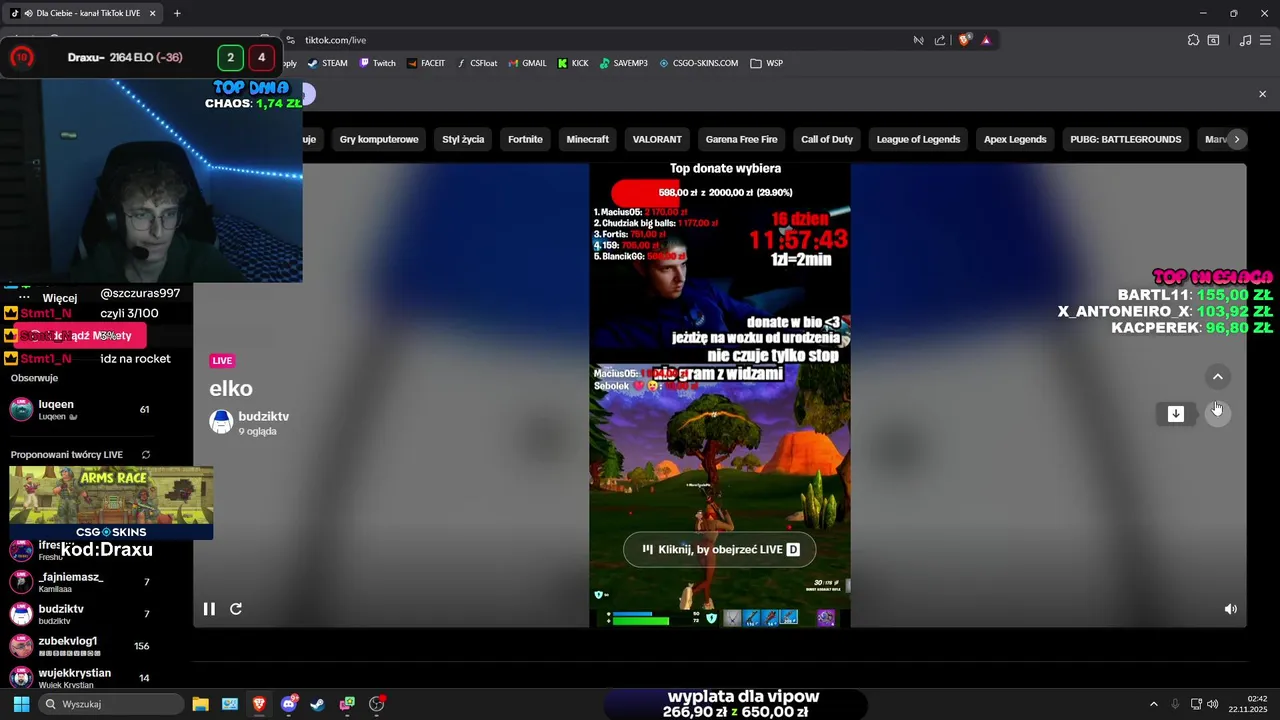Open the GMAIL bookmark

(527, 63)
